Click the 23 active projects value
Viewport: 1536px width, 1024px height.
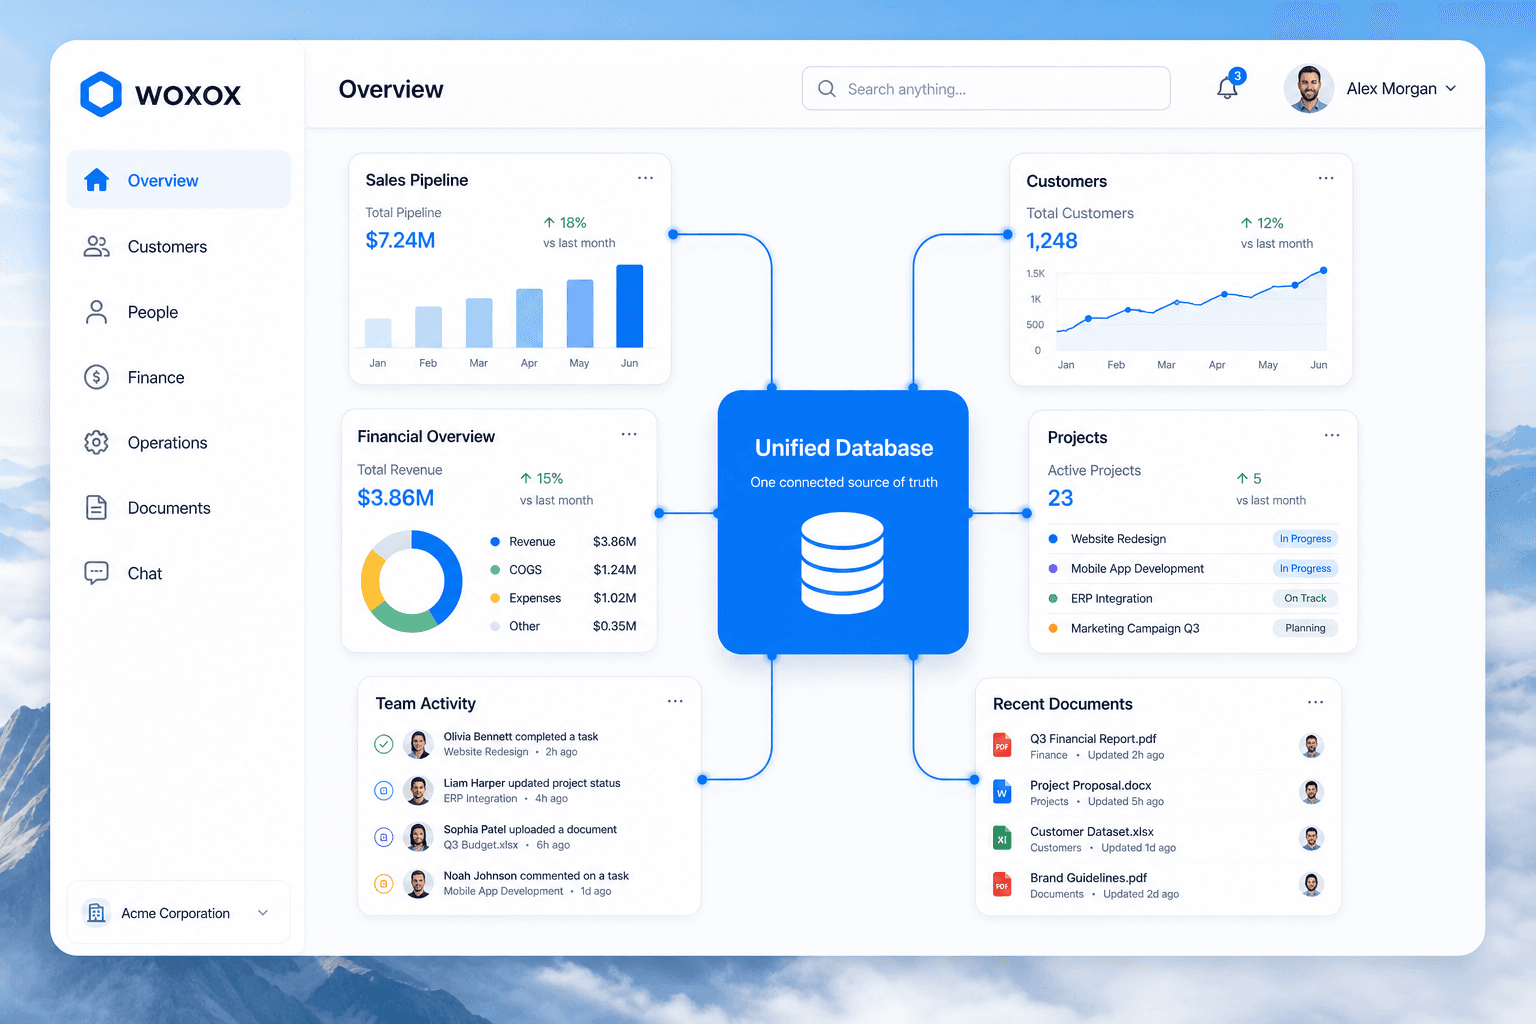(1060, 498)
